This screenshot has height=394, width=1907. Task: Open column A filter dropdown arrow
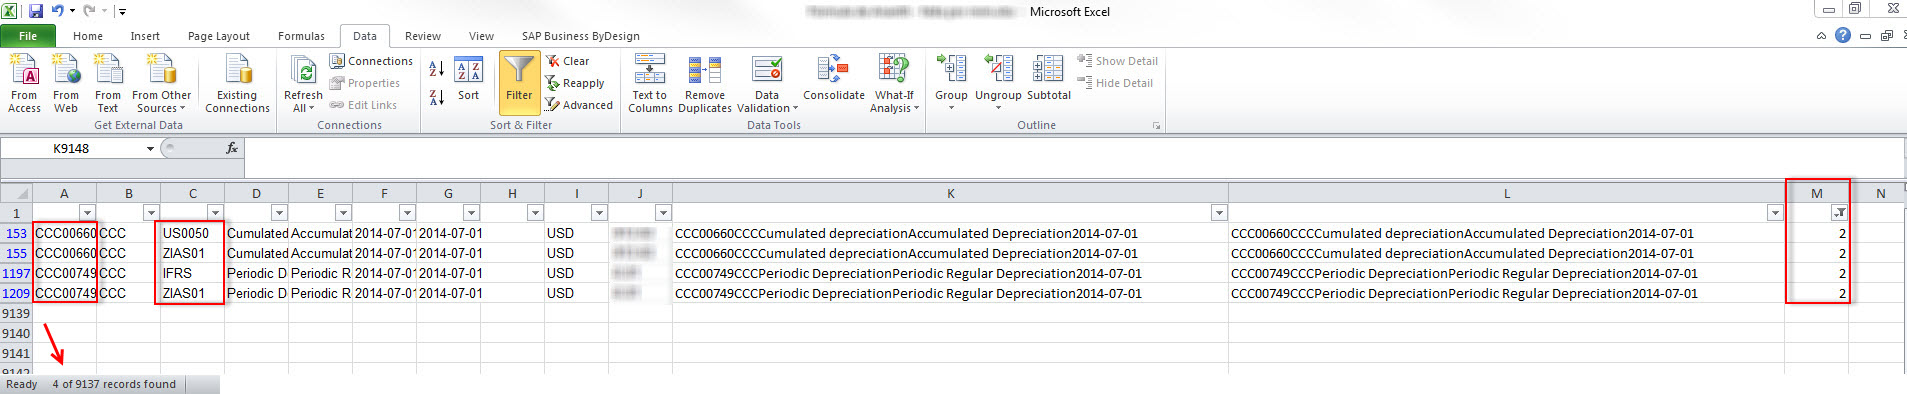87,213
